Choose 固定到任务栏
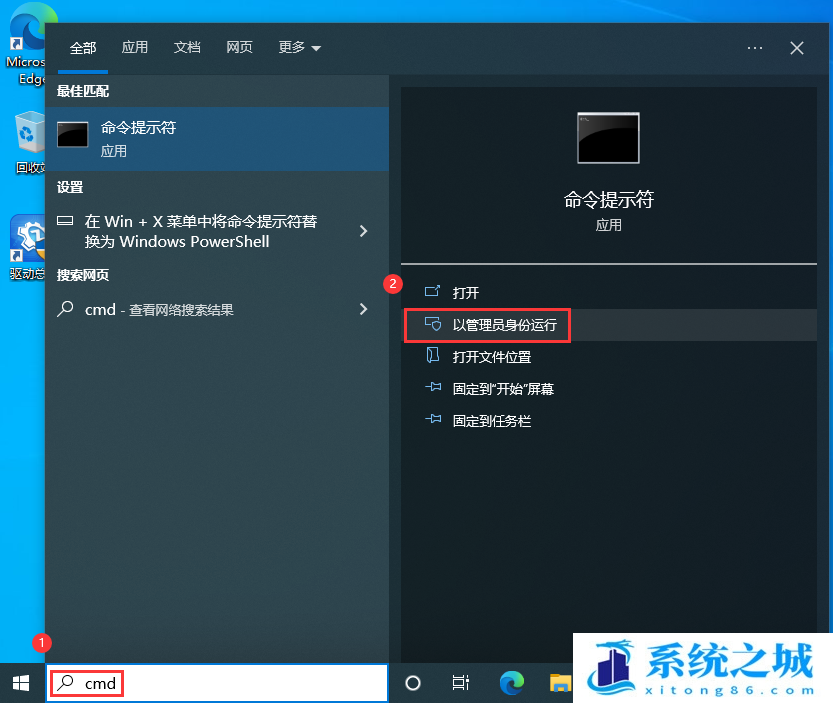 tap(609, 420)
